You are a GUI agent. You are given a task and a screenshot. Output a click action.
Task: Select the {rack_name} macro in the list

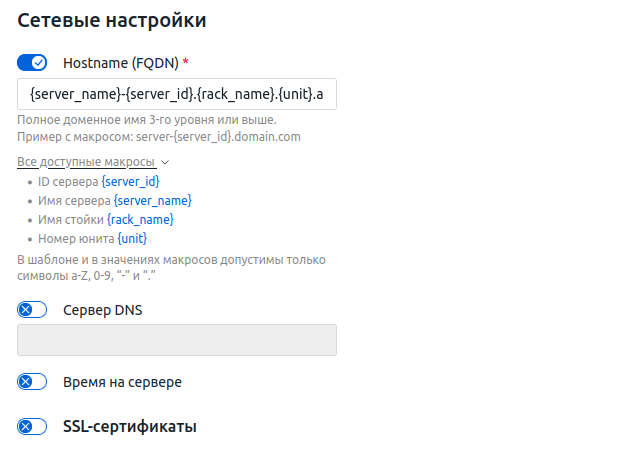140,219
